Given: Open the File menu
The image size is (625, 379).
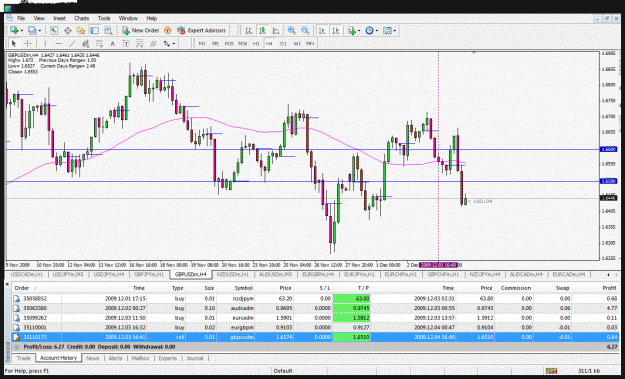Looking at the screenshot, I should [21, 18].
